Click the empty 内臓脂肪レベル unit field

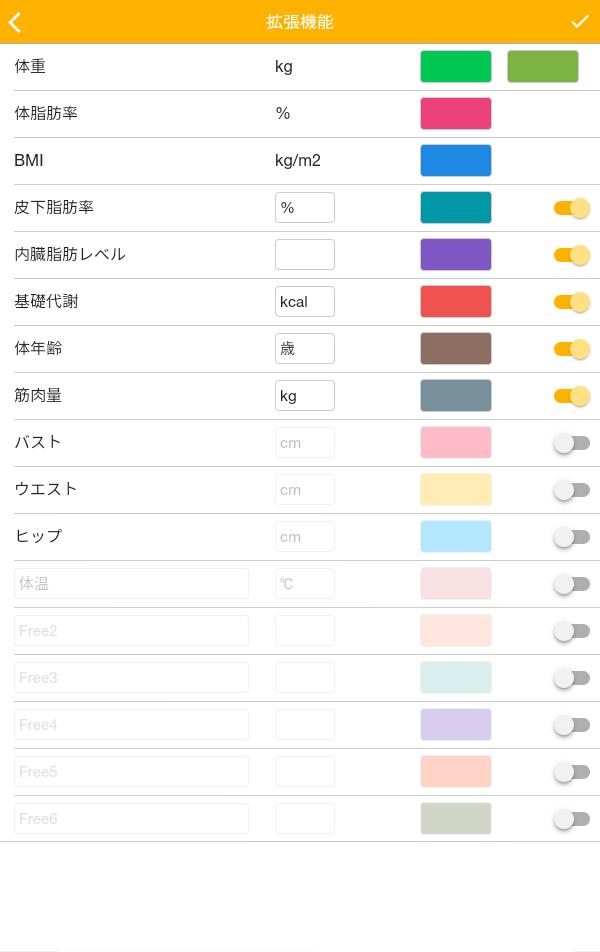(x=305, y=254)
